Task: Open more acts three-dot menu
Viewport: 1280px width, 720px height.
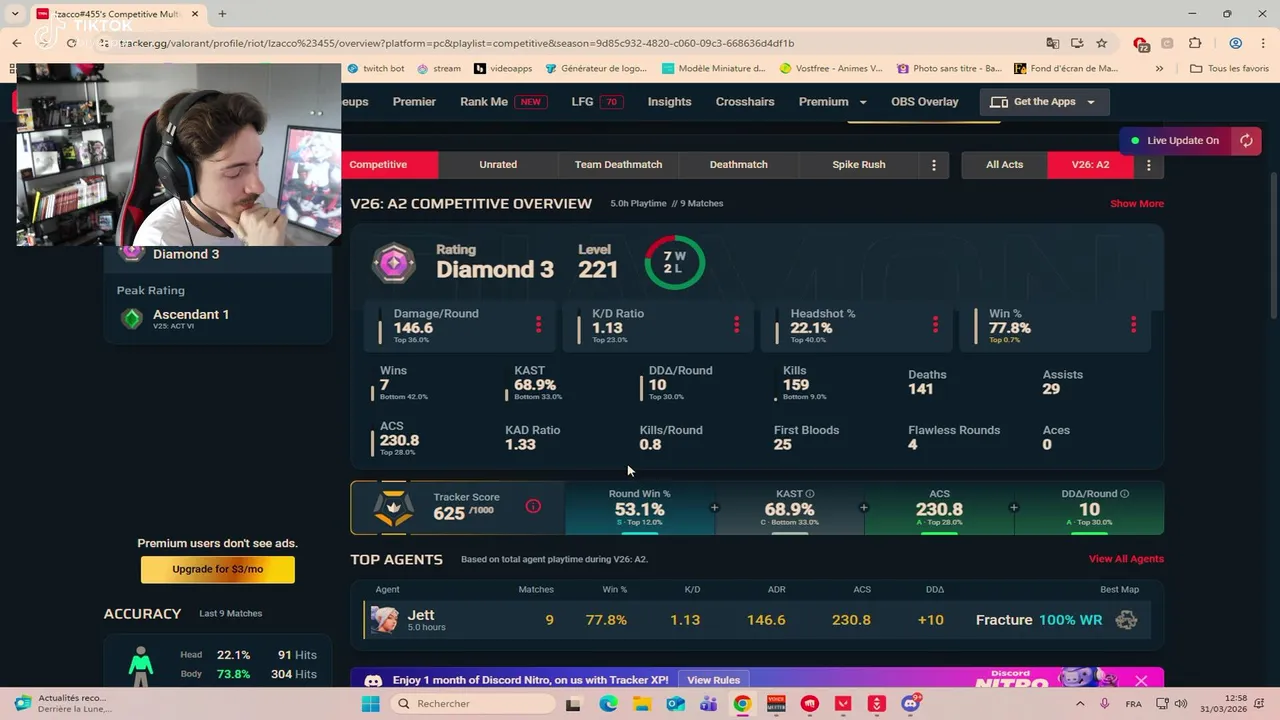Action: click(1148, 165)
